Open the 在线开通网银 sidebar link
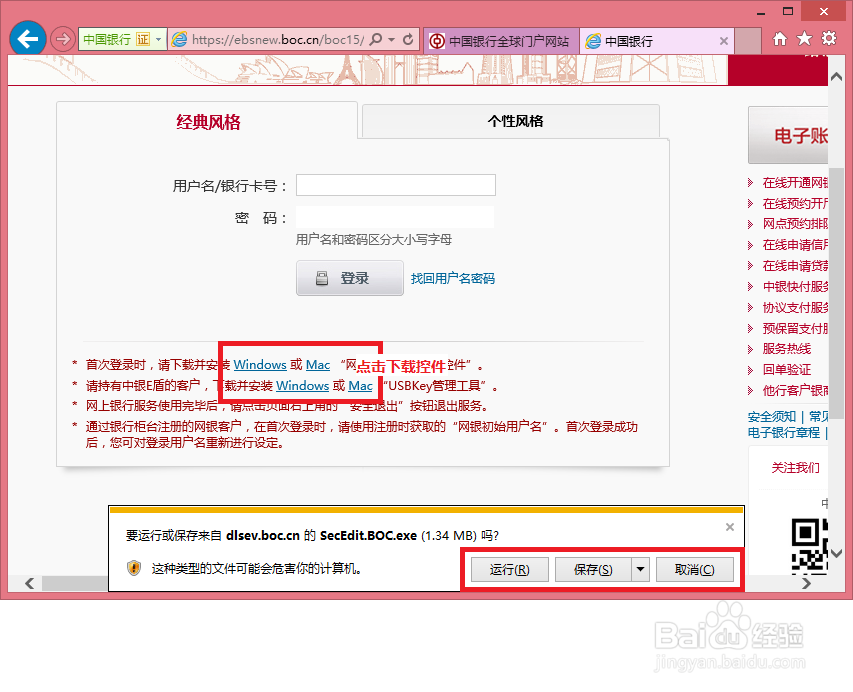The width and height of the screenshot is (853, 692). point(795,182)
